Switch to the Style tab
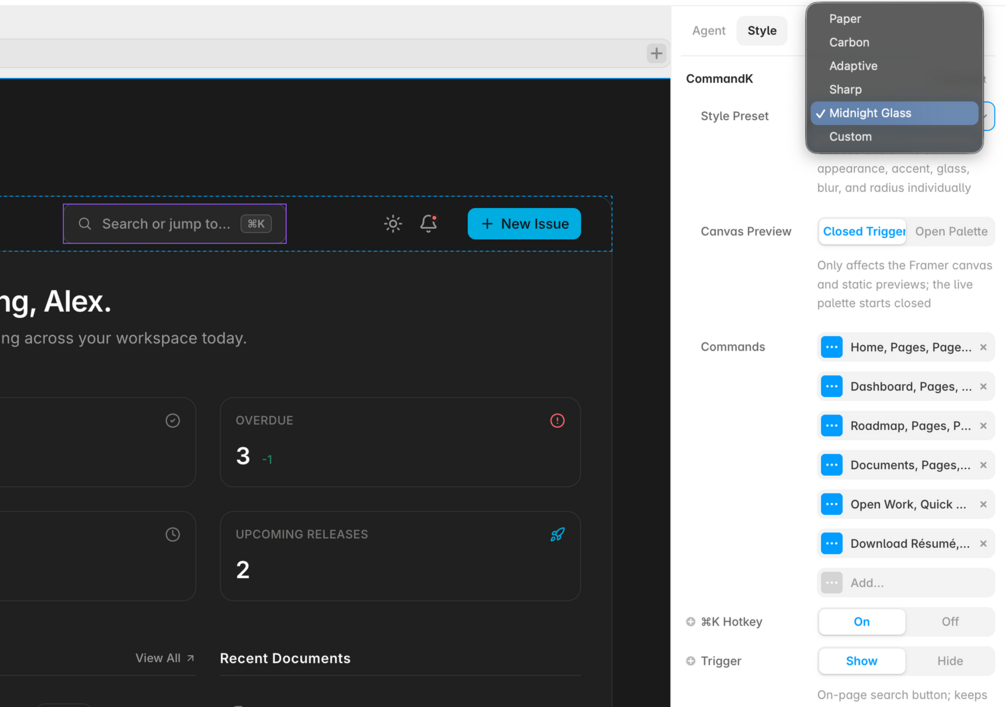Image resolution: width=1005 pixels, height=707 pixels. [x=761, y=31]
